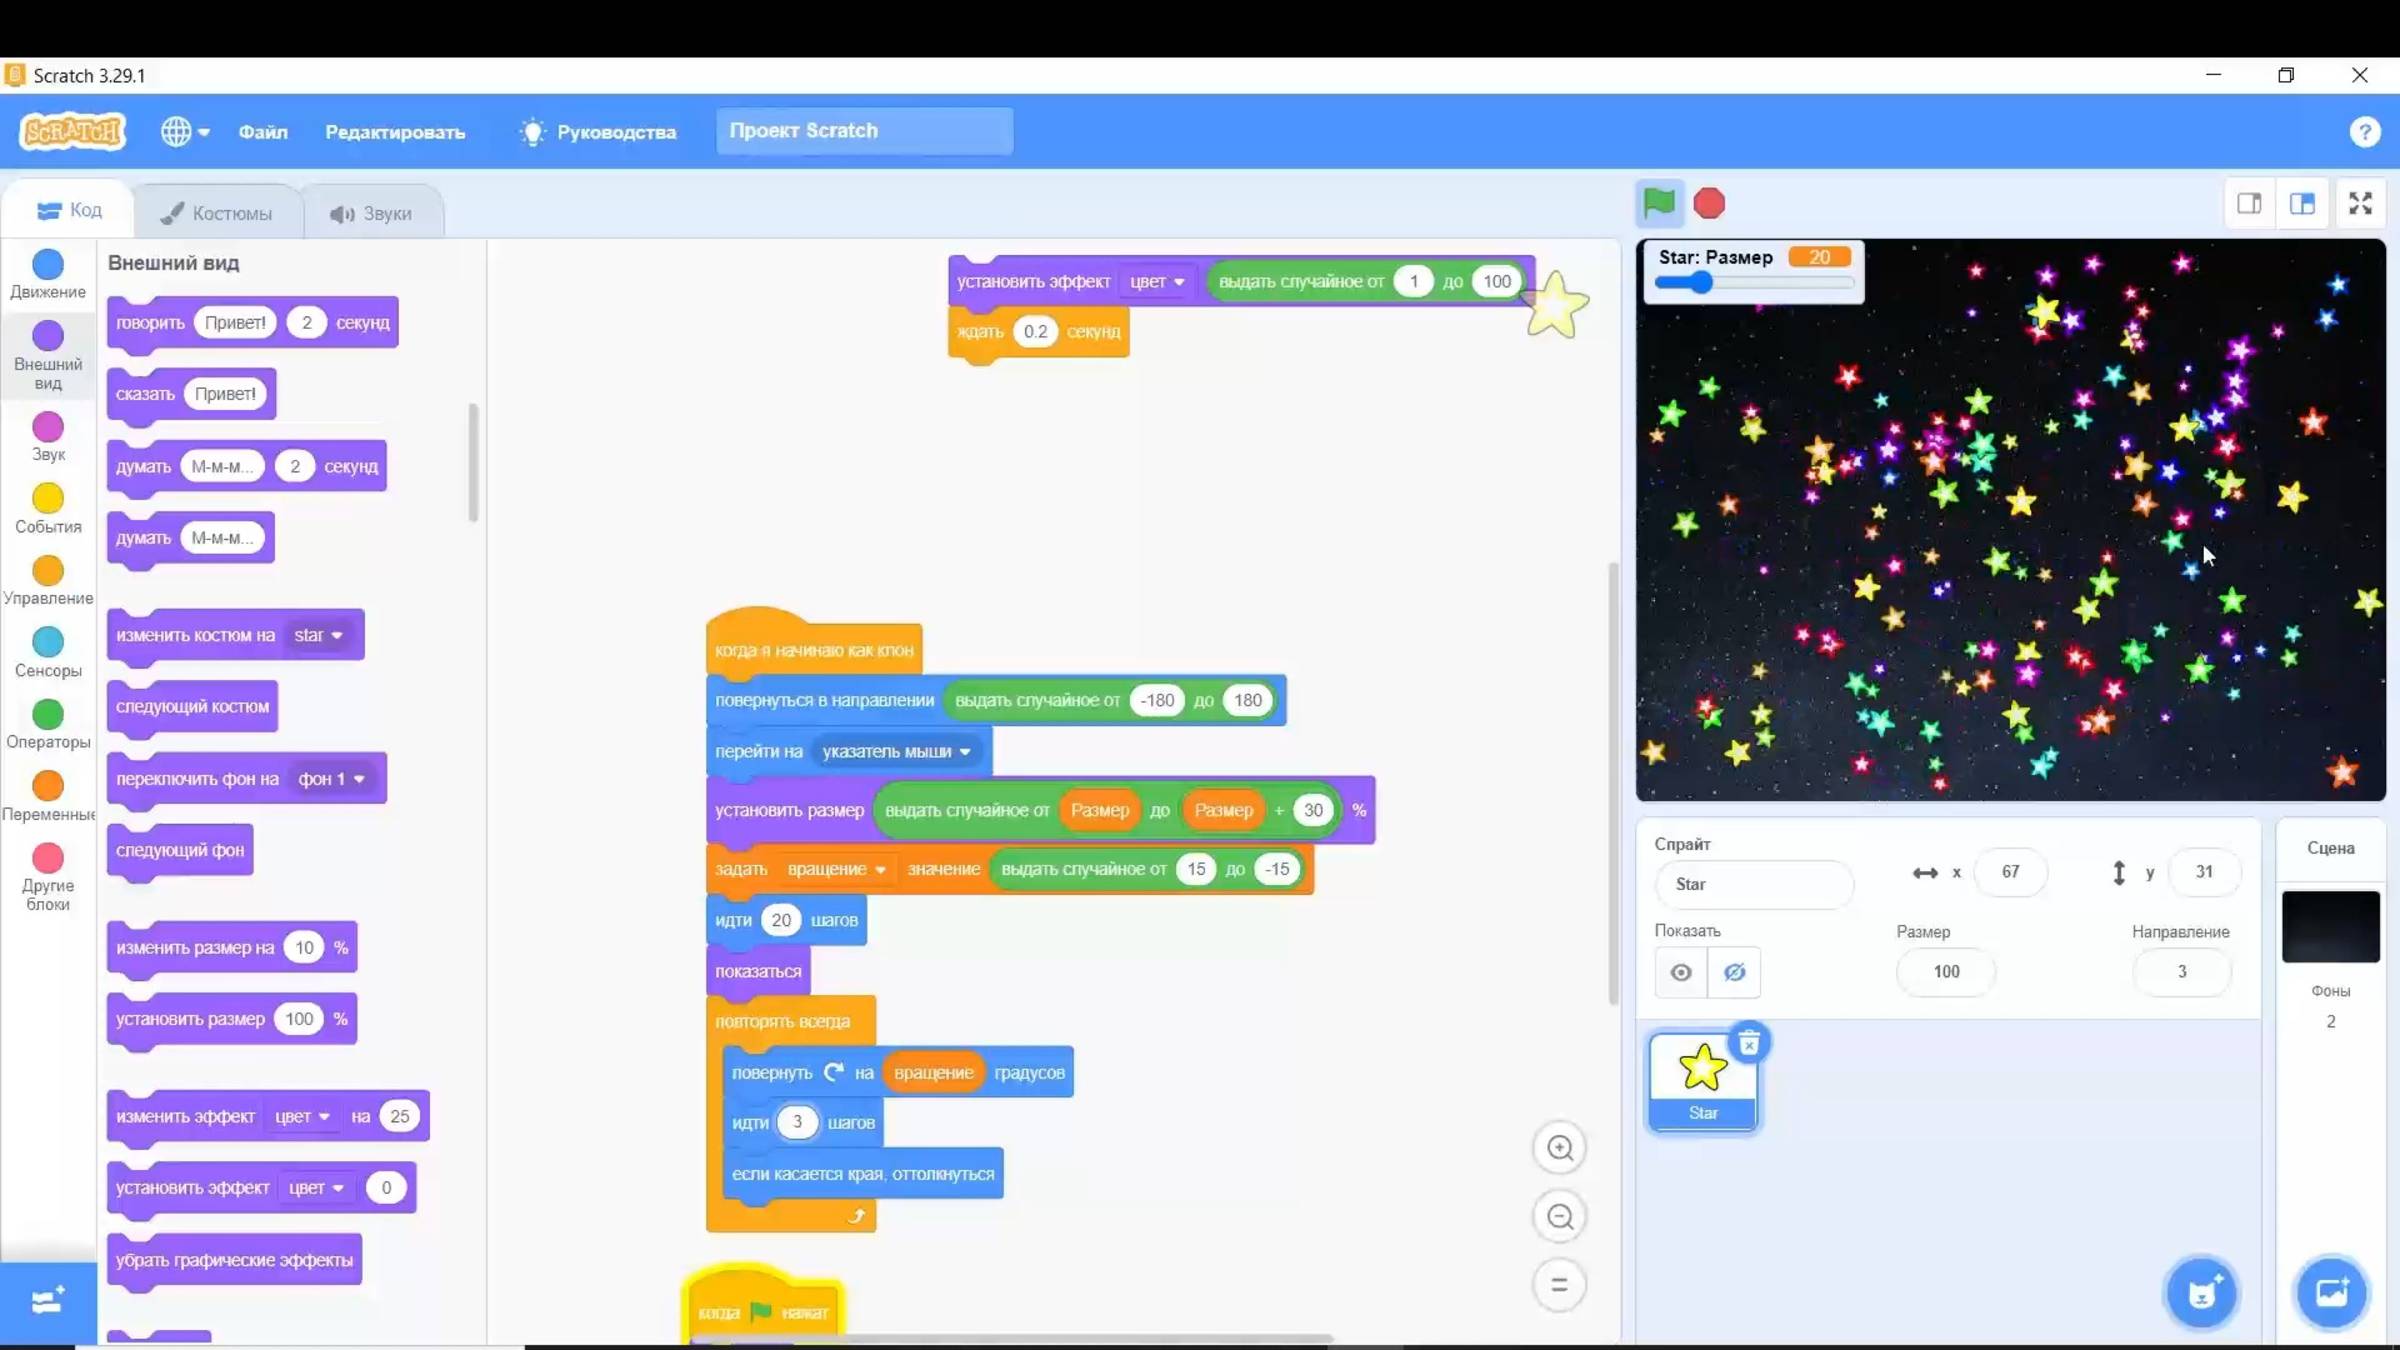Open the Файл menu
Image resolution: width=2400 pixels, height=1350 pixels.
pos(262,132)
